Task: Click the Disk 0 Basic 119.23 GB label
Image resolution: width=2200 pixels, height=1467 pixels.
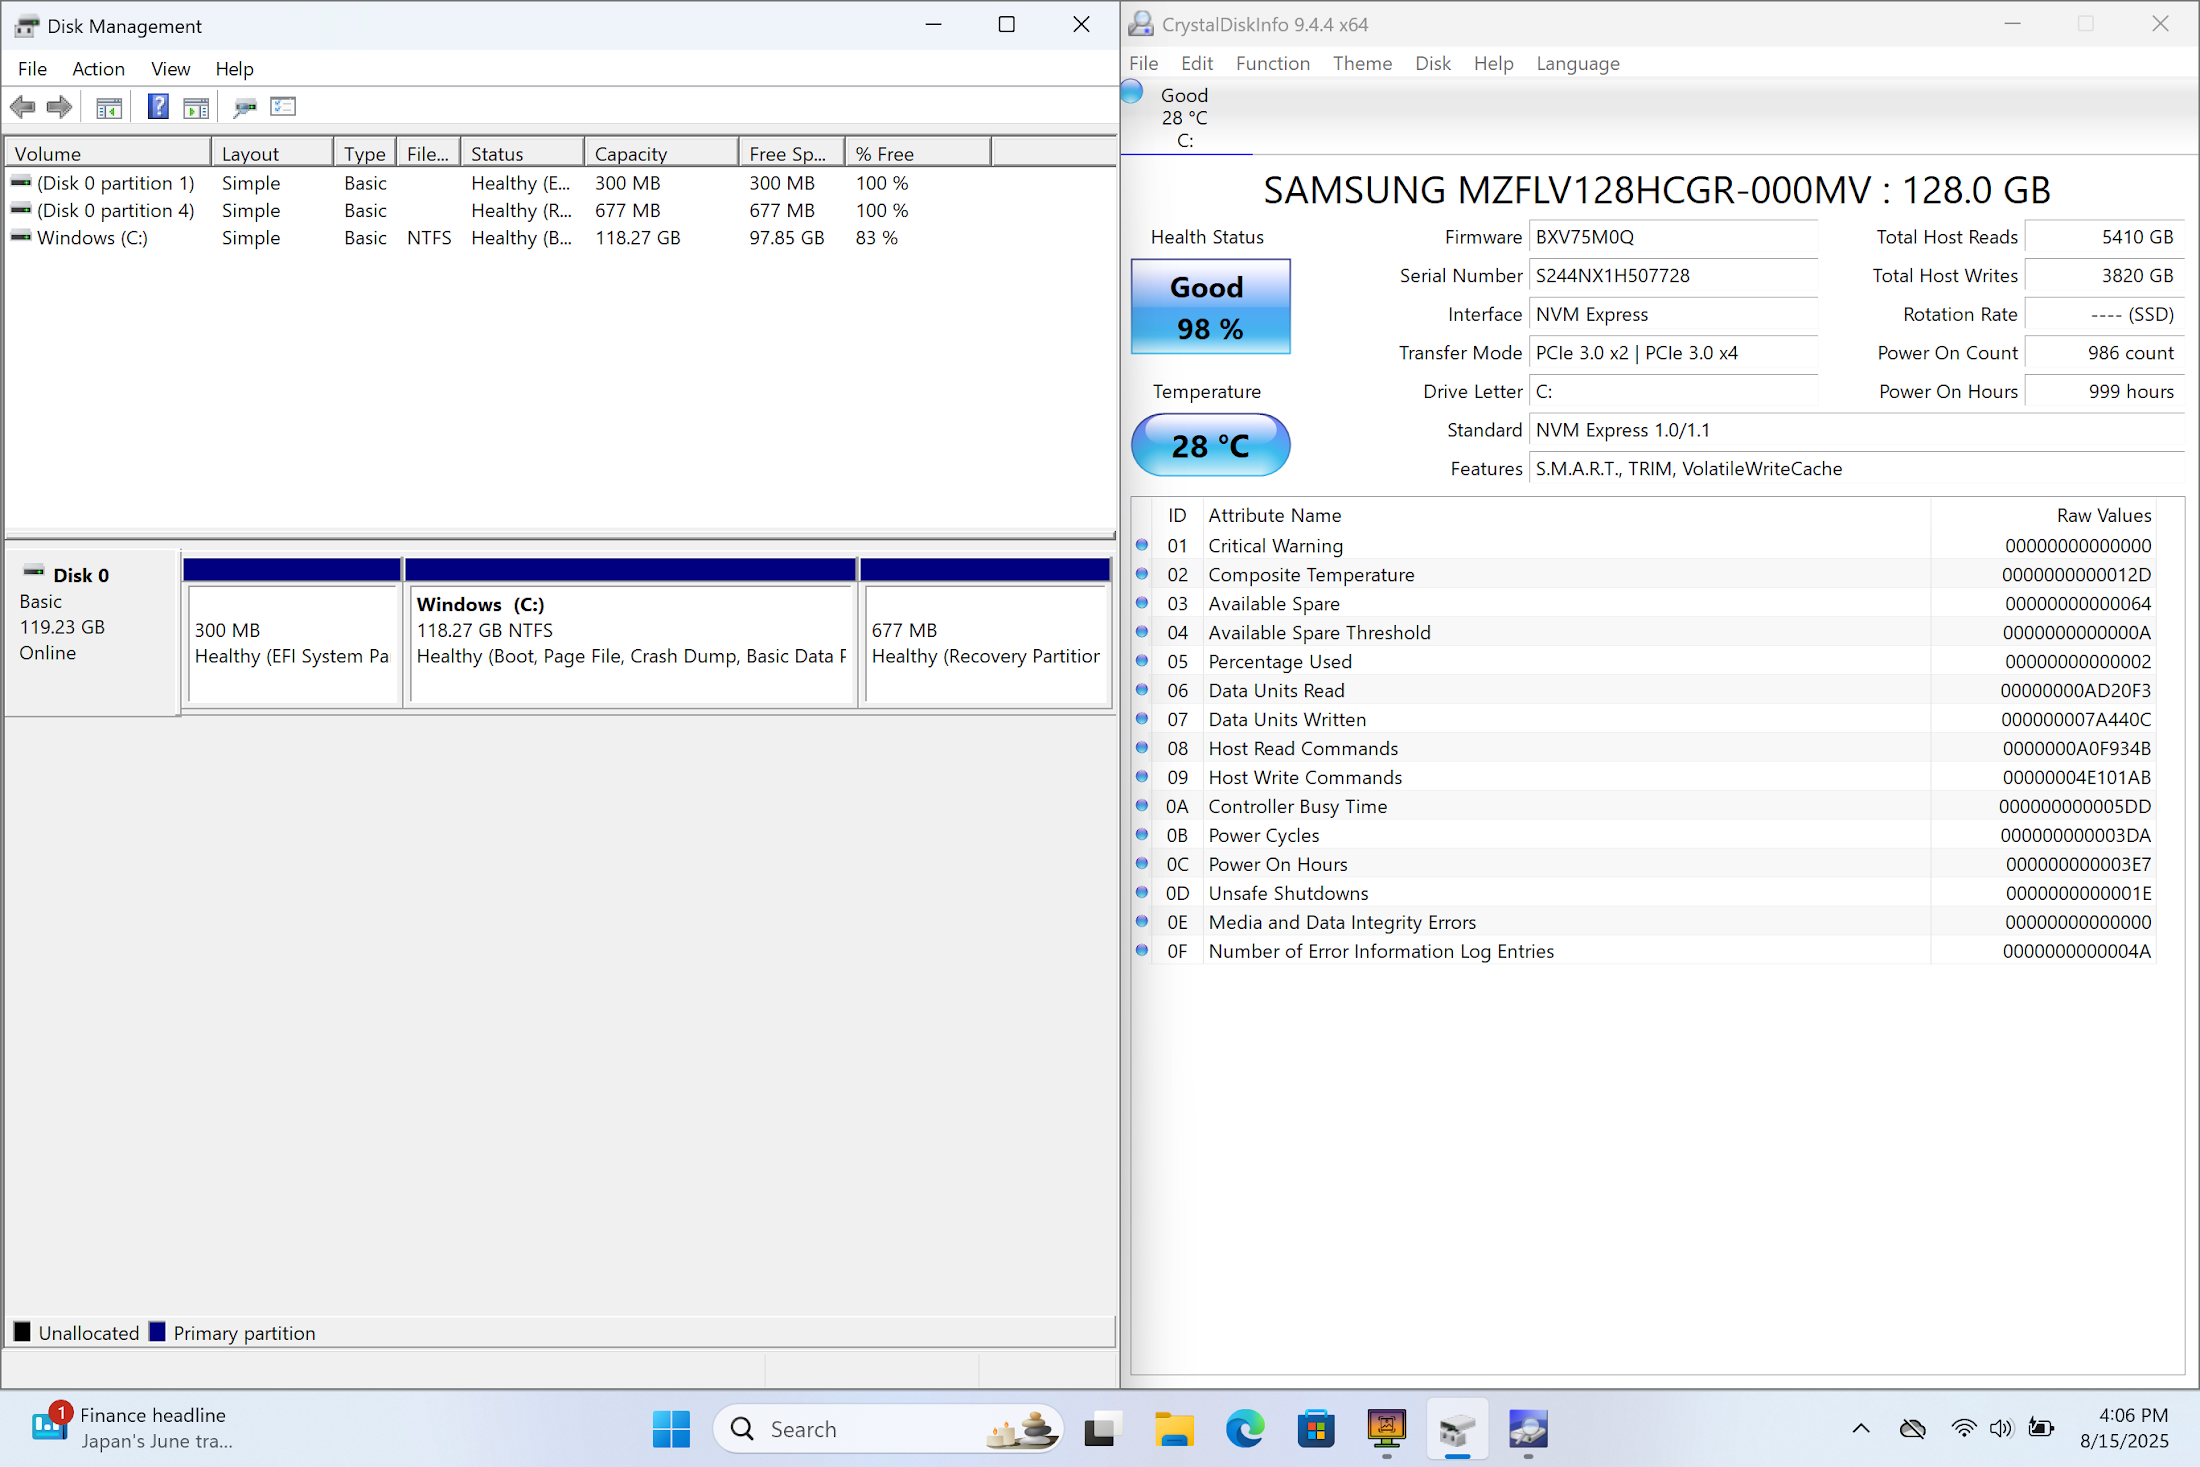Action: point(91,632)
